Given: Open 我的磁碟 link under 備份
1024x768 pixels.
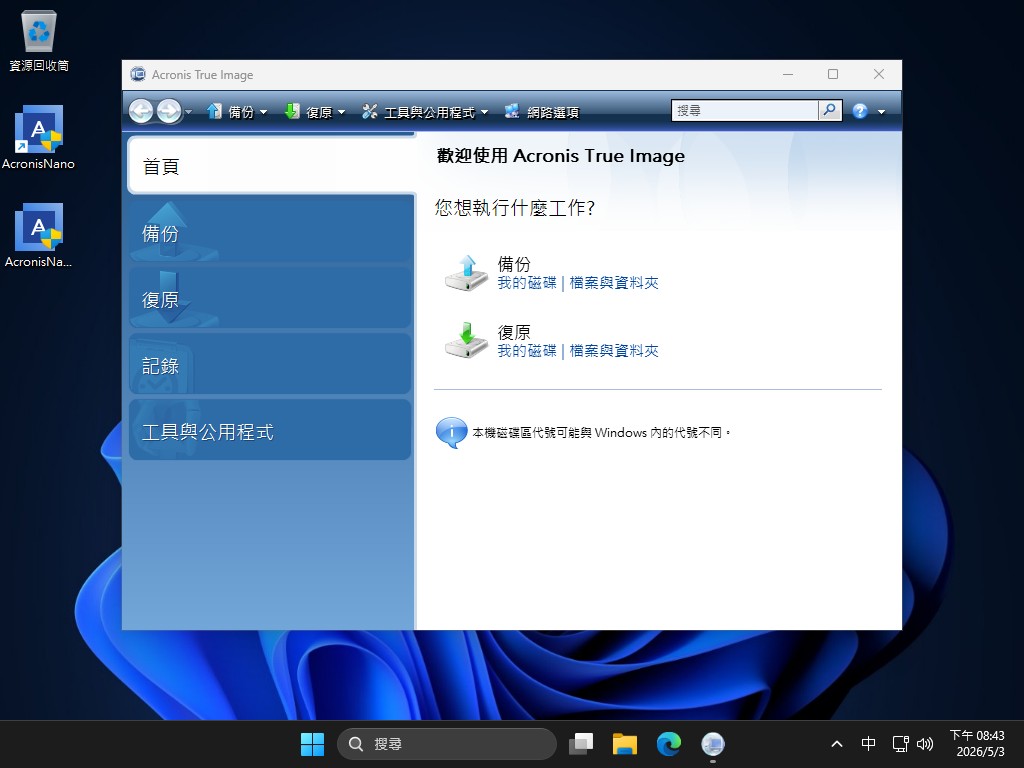Looking at the screenshot, I should pos(527,283).
